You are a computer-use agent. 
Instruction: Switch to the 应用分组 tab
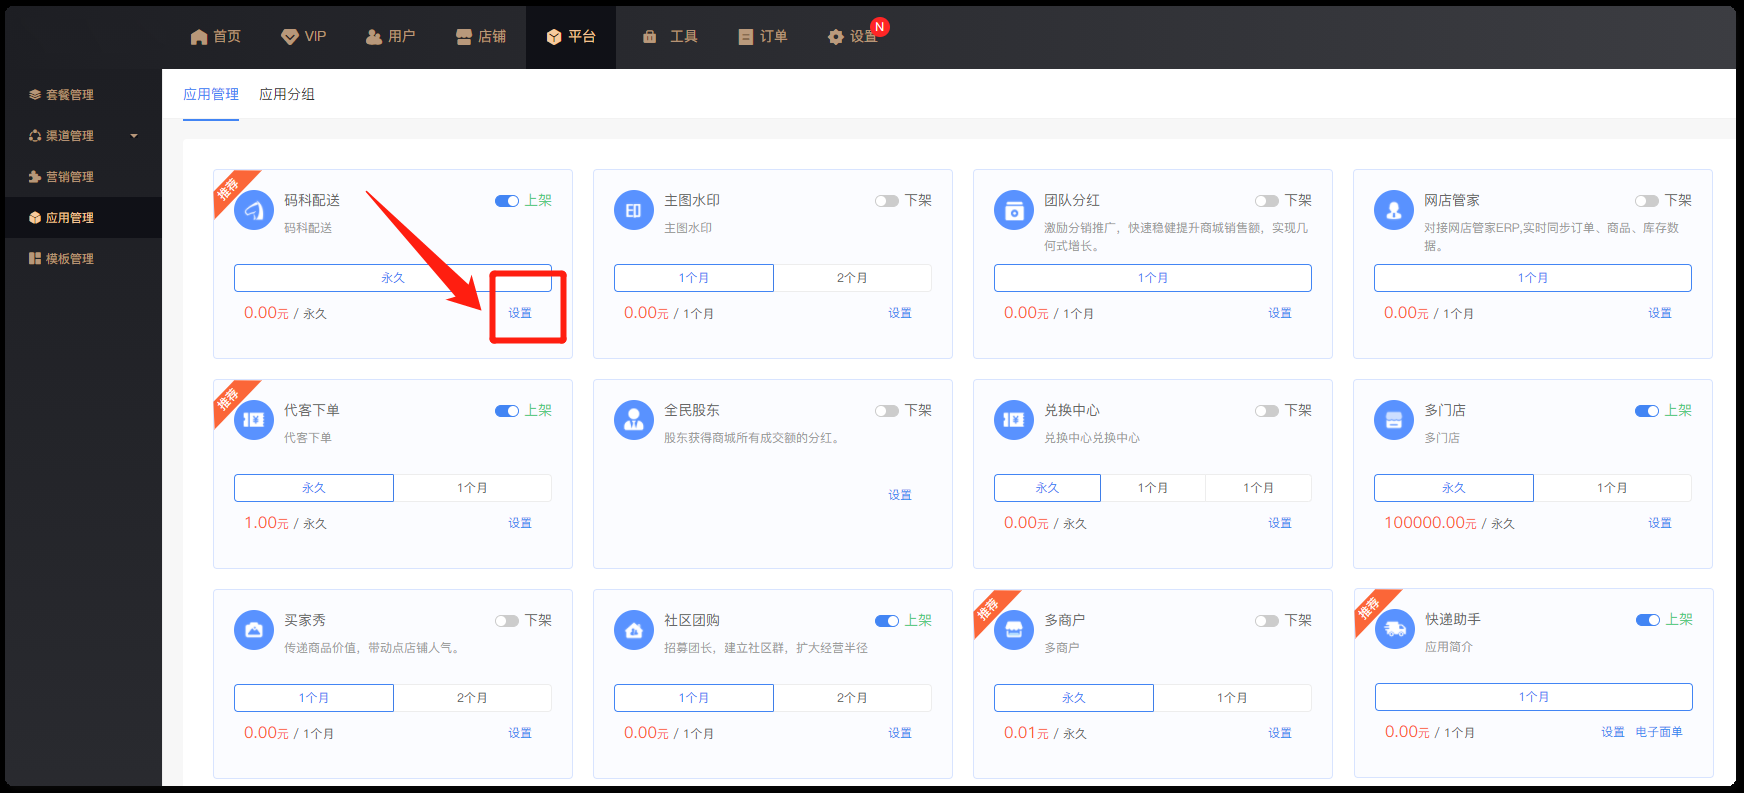click(287, 94)
